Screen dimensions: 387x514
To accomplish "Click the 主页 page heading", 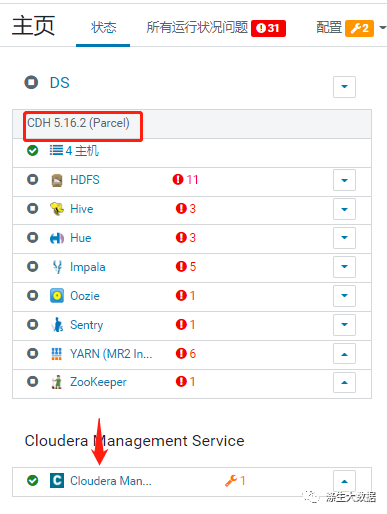I will (x=33, y=26).
